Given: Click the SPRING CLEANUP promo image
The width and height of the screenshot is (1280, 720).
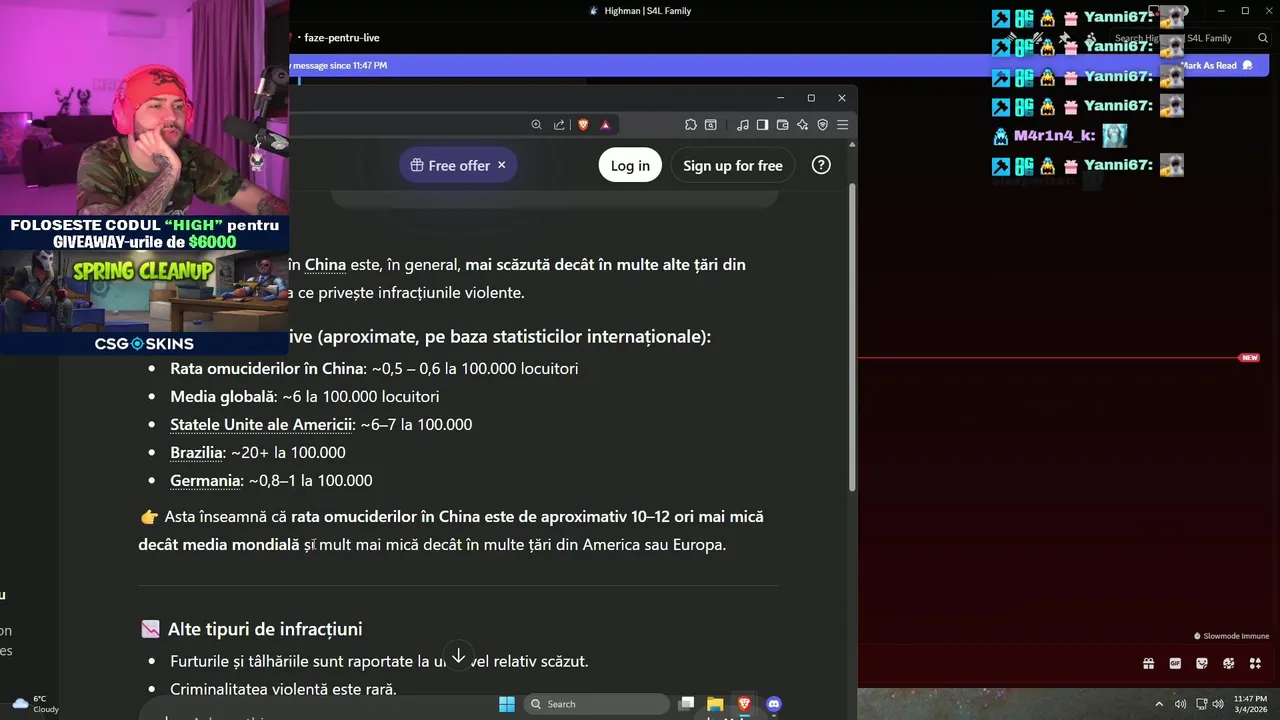Looking at the screenshot, I should 144,291.
